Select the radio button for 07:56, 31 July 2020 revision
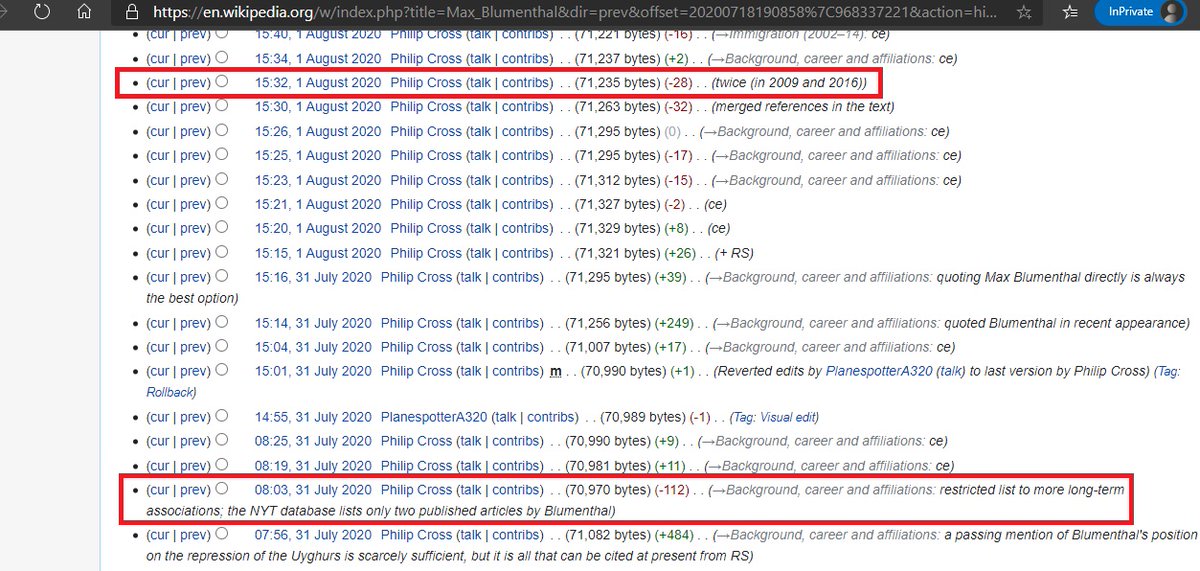This screenshot has width=1200, height=571. point(222,534)
